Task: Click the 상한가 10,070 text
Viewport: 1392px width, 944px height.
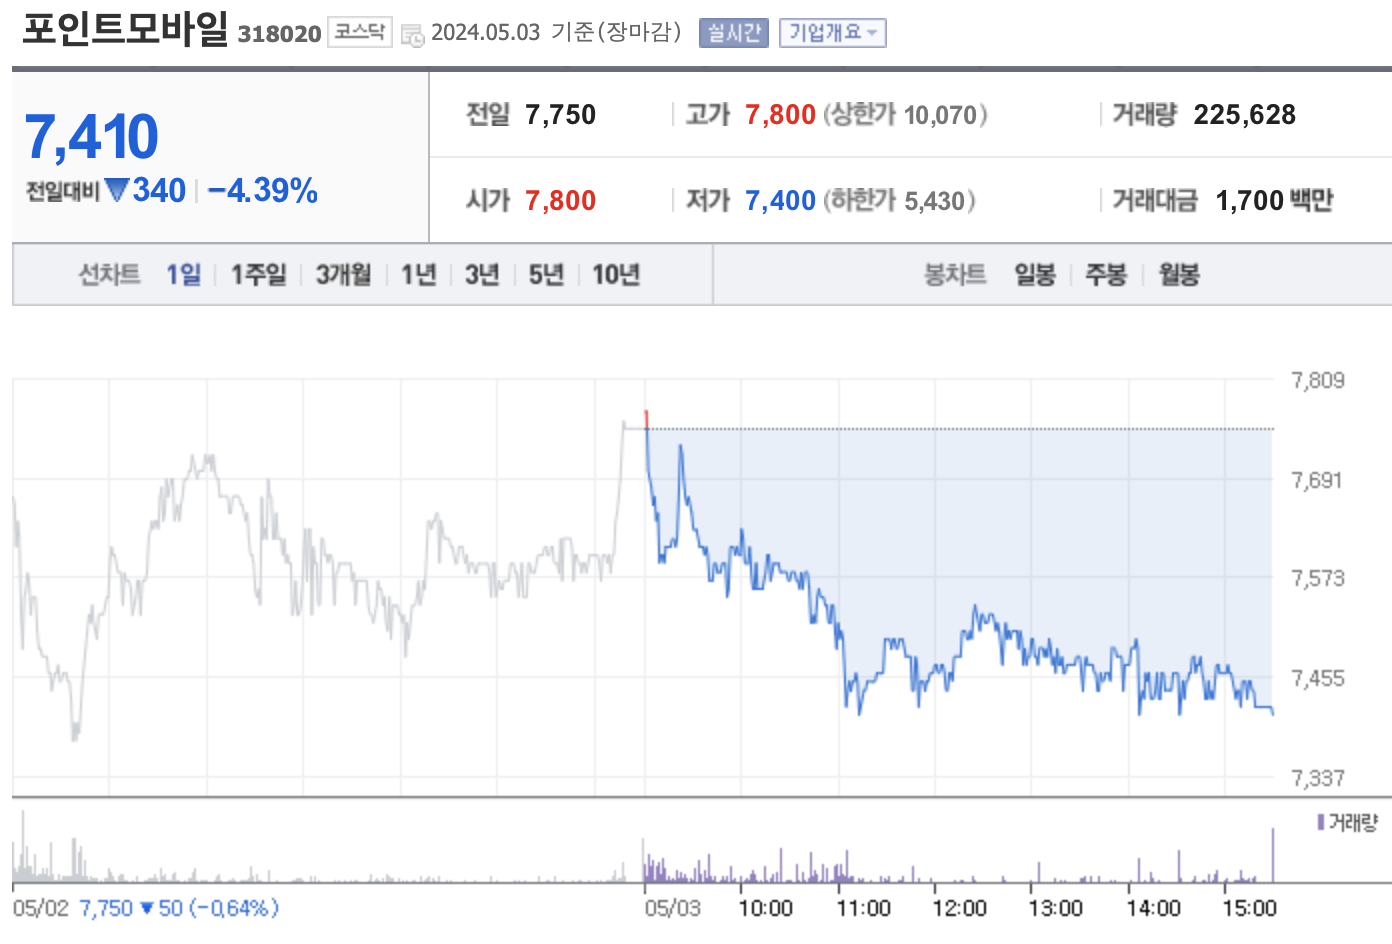Action: tap(906, 115)
